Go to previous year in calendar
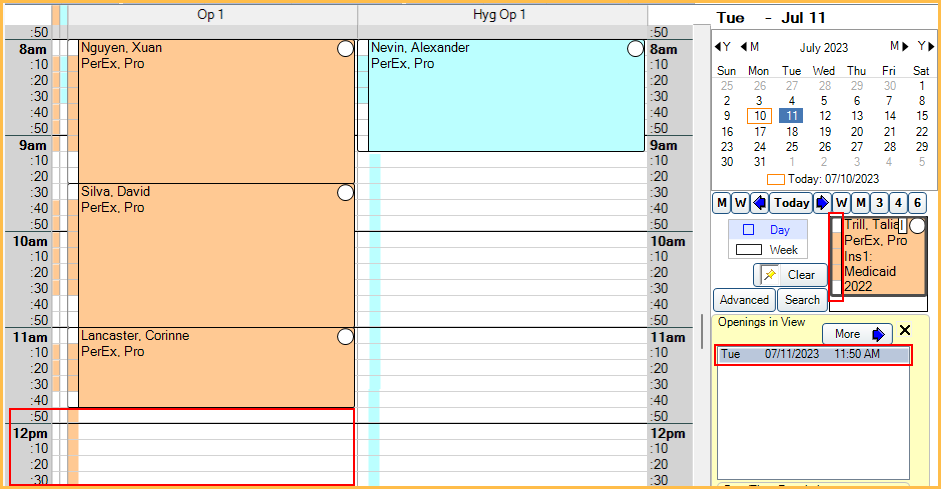The height and width of the screenshot is (489, 941). (722, 47)
